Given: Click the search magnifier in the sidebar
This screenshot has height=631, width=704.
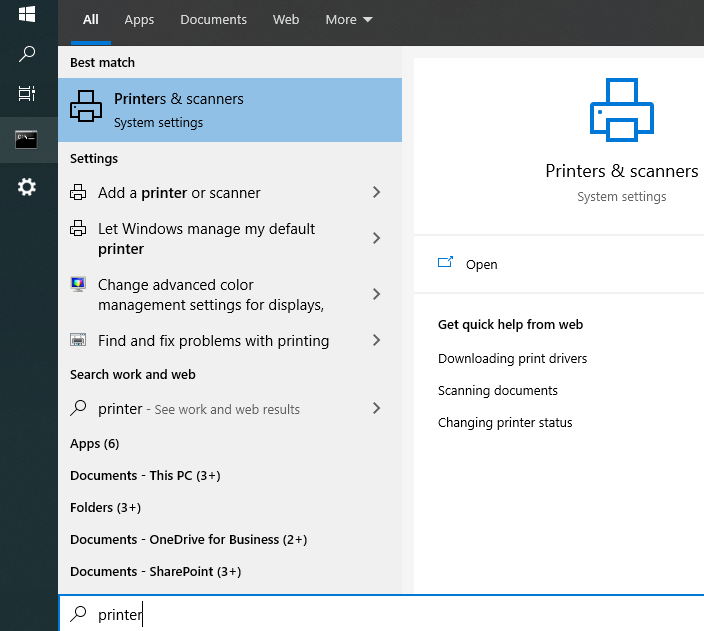Looking at the screenshot, I should (27, 54).
